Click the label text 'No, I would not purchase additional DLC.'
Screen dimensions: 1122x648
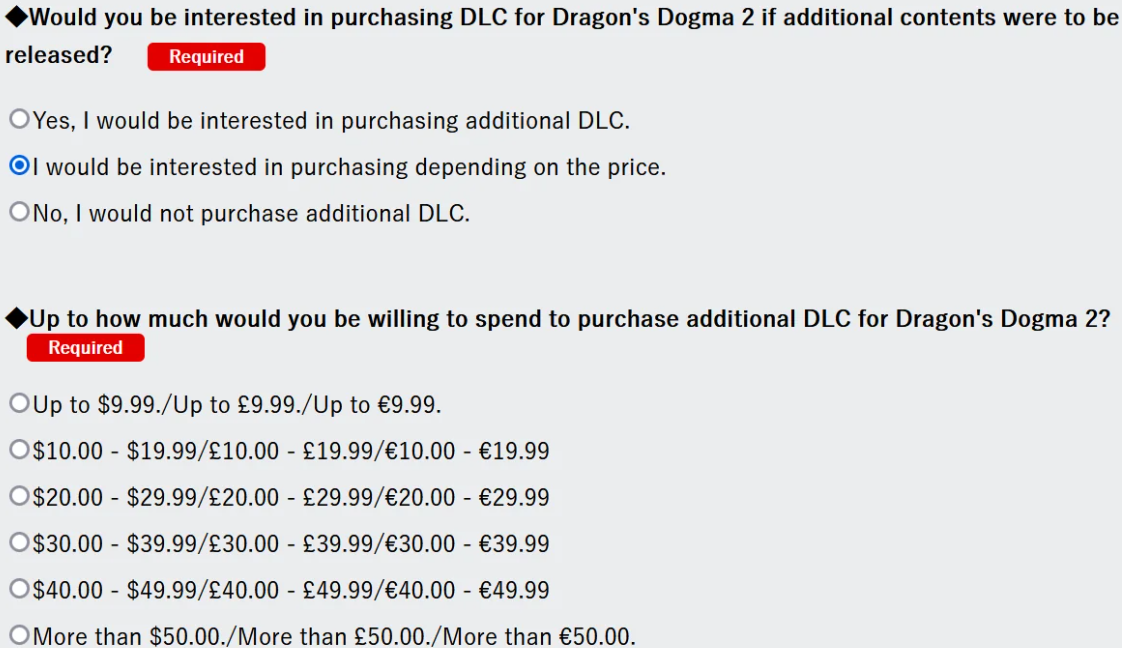(251, 213)
